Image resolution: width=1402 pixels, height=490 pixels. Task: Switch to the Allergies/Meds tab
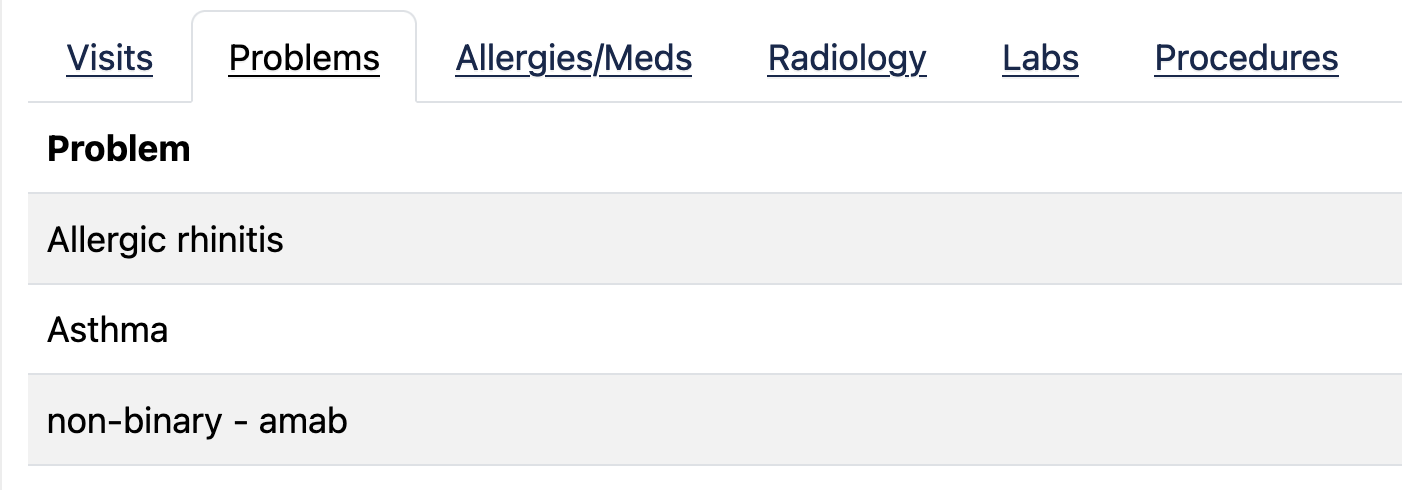pyautogui.click(x=574, y=58)
